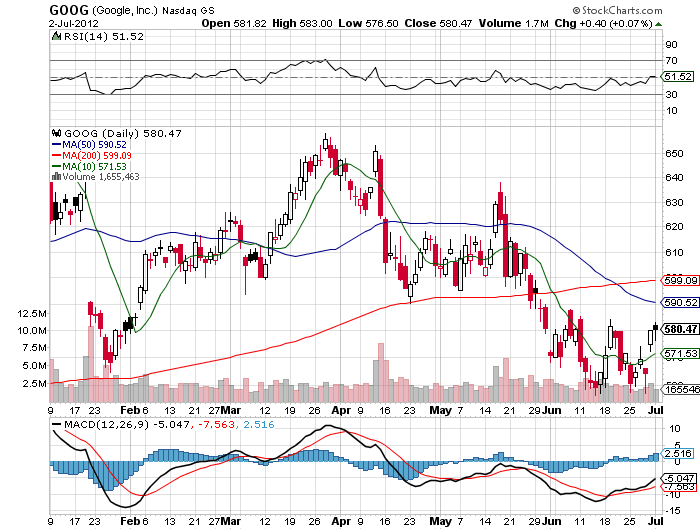
Task: Click the green up-arrow next to Chg
Action: tap(658, 24)
